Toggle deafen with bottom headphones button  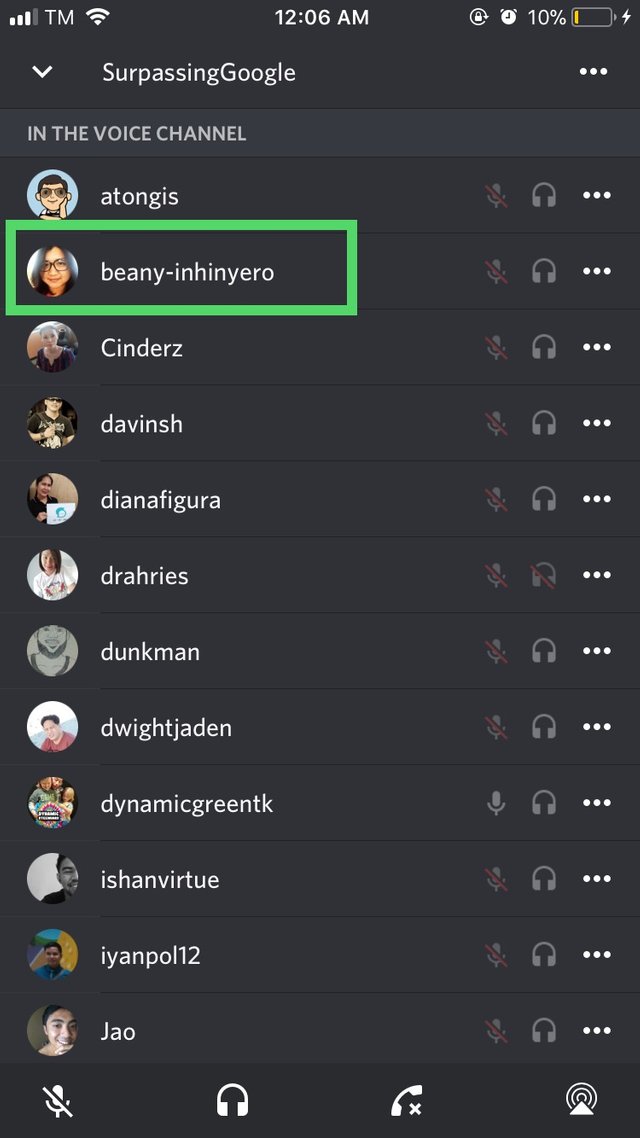click(x=232, y=1101)
